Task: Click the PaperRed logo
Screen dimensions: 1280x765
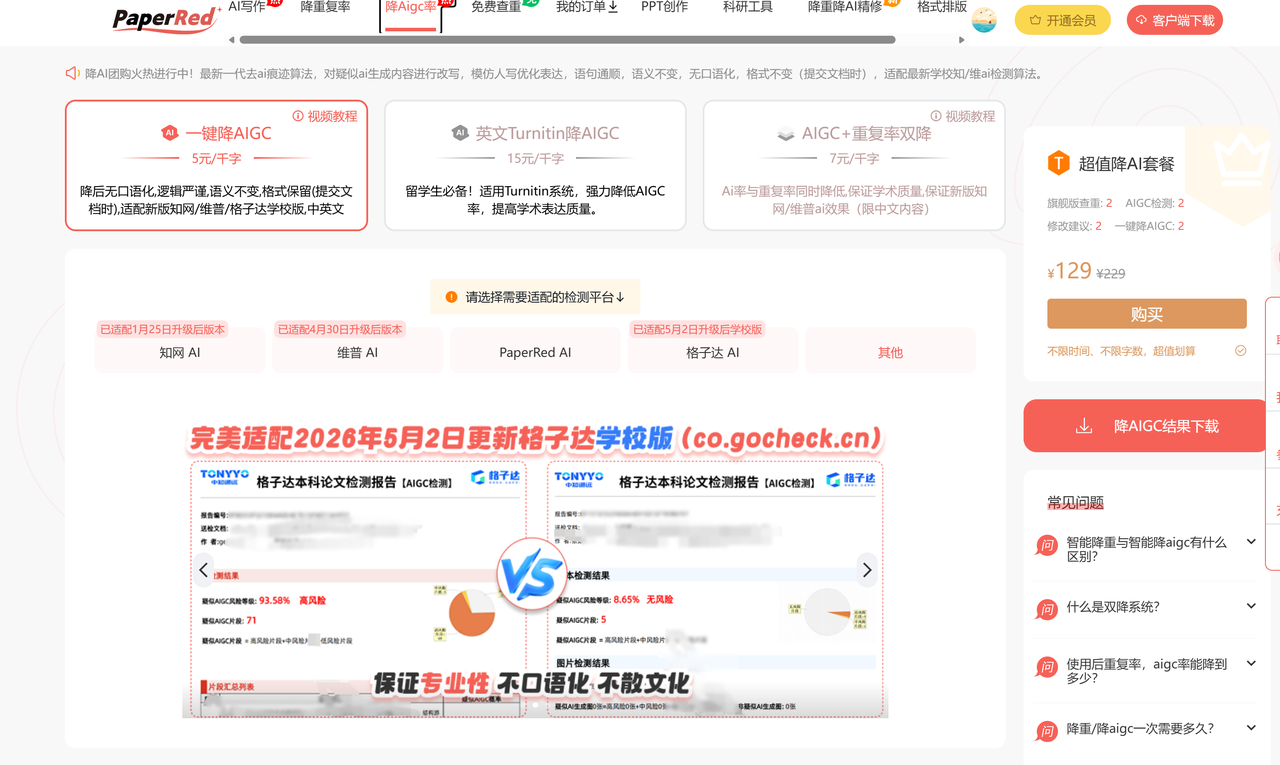Action: click(166, 18)
